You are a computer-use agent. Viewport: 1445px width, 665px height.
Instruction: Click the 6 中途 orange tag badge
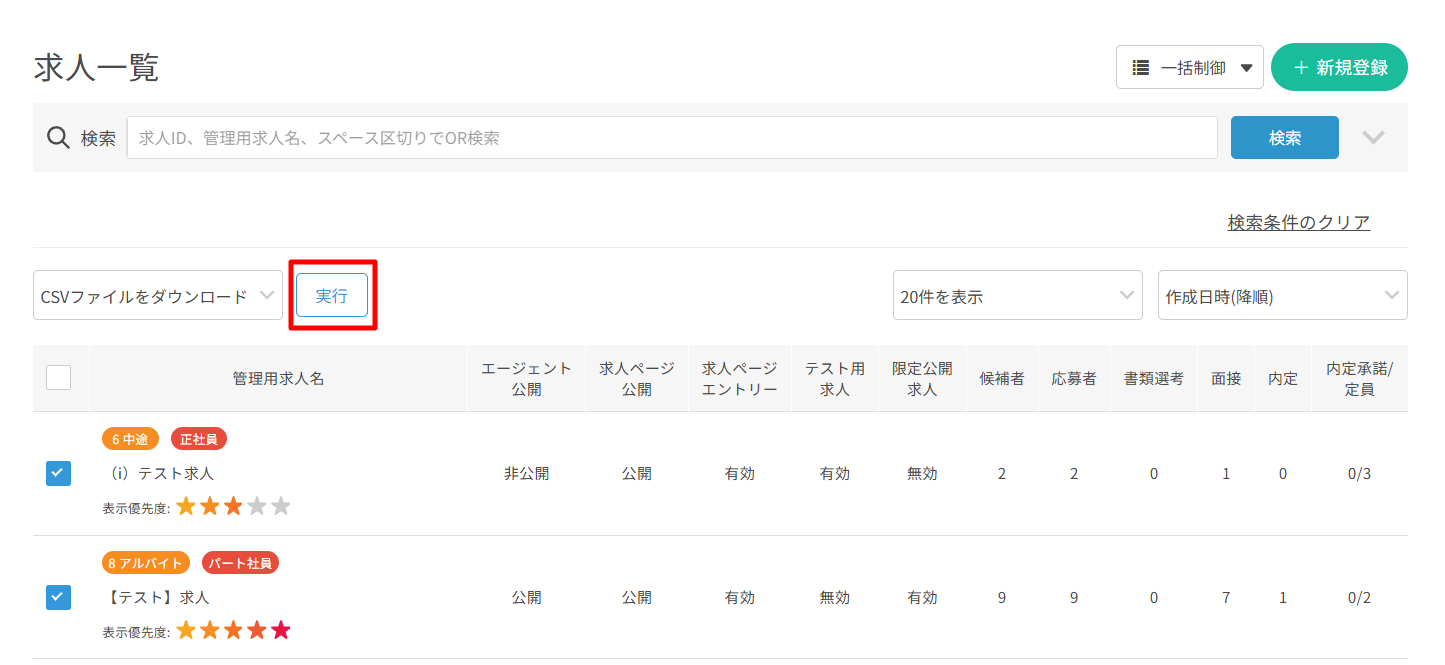tap(130, 439)
